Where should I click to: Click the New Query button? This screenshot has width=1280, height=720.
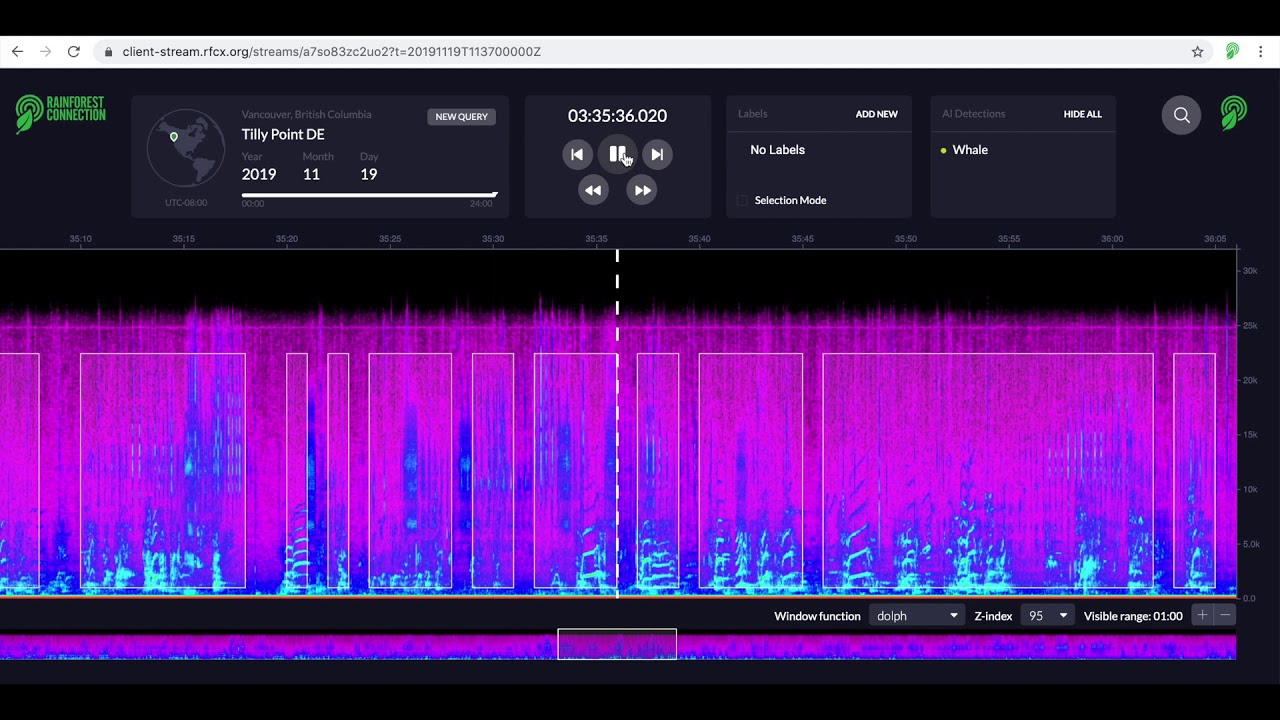(x=461, y=117)
